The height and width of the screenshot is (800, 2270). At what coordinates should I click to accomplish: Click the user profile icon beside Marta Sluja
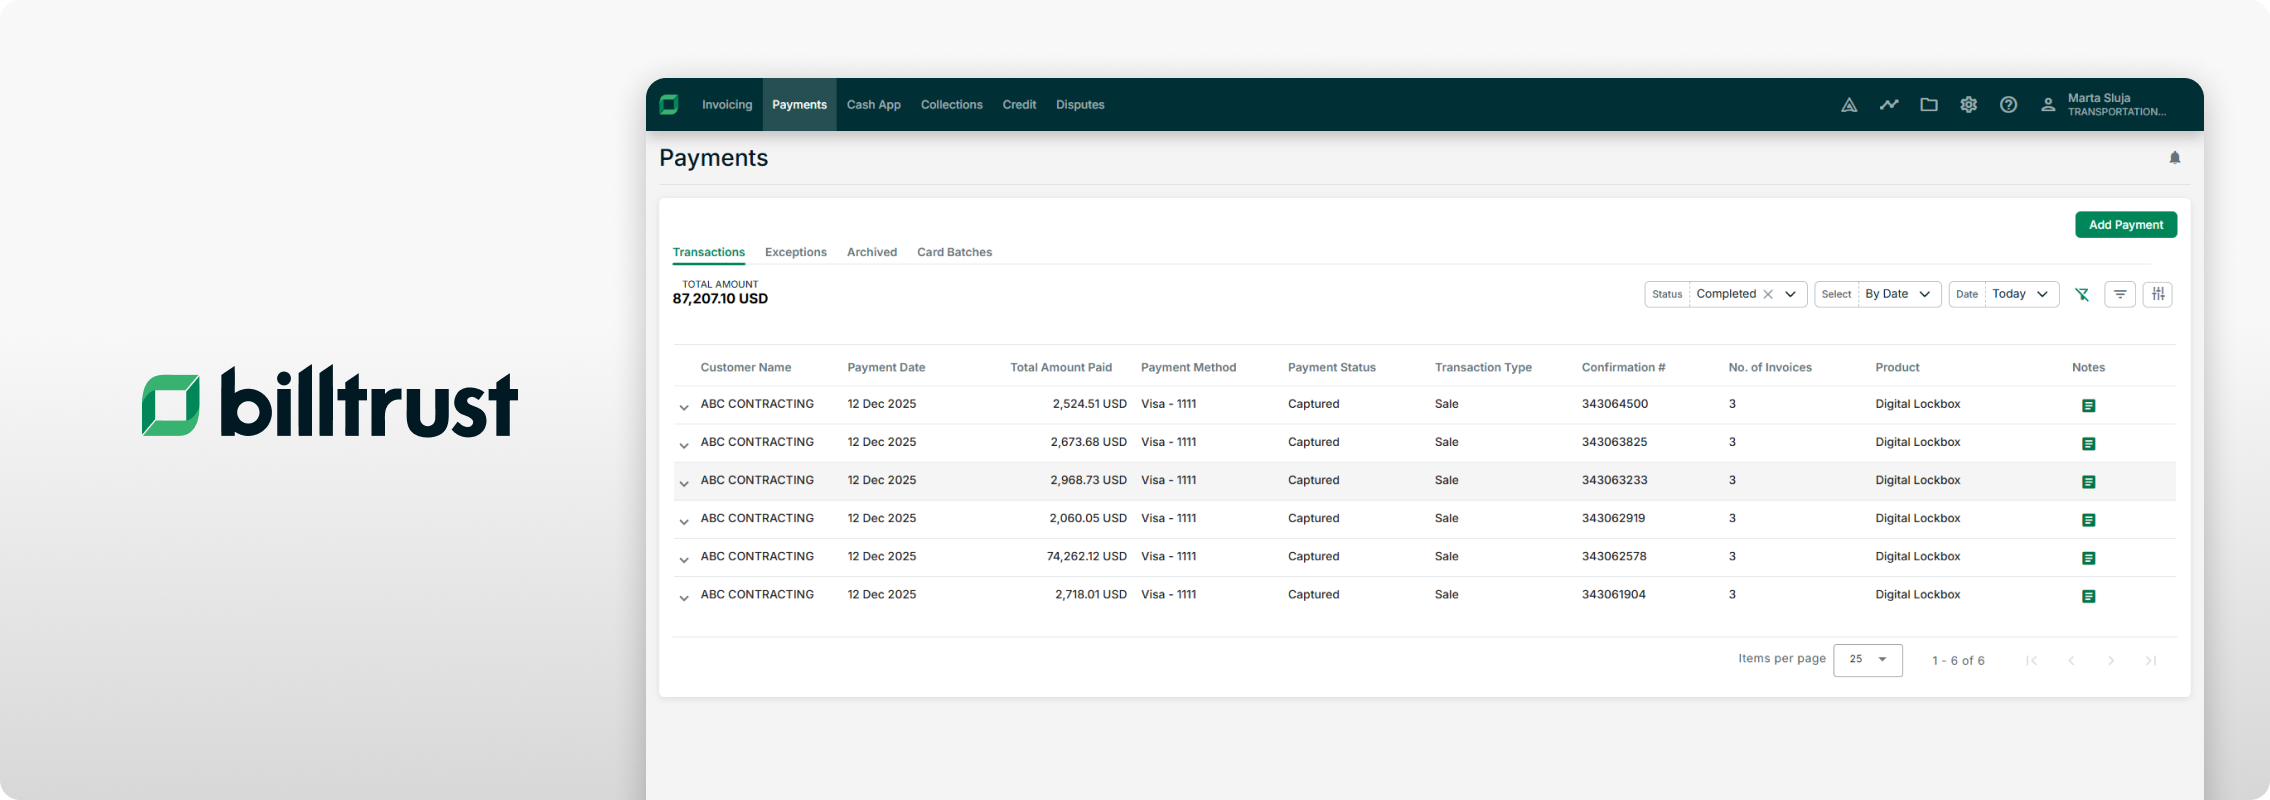point(2048,104)
